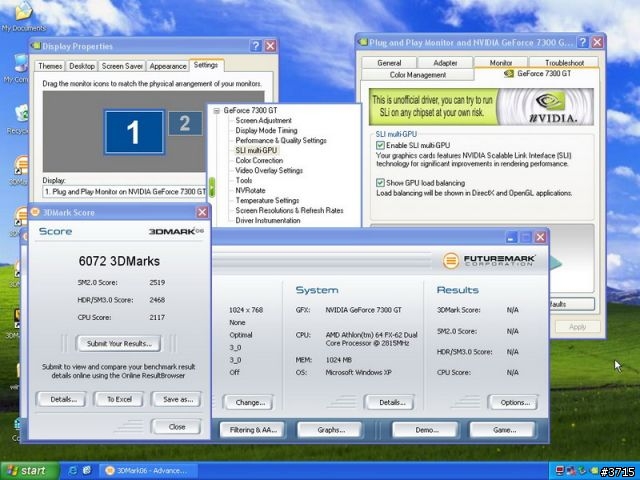Launch the Game button
This screenshot has width=640, height=480.
click(503, 430)
